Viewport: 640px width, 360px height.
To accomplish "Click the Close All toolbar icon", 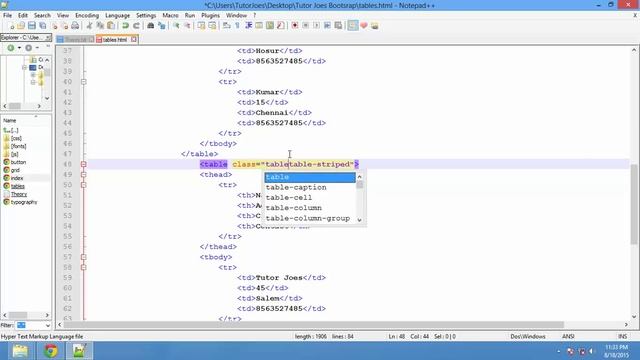I will 64,26.
